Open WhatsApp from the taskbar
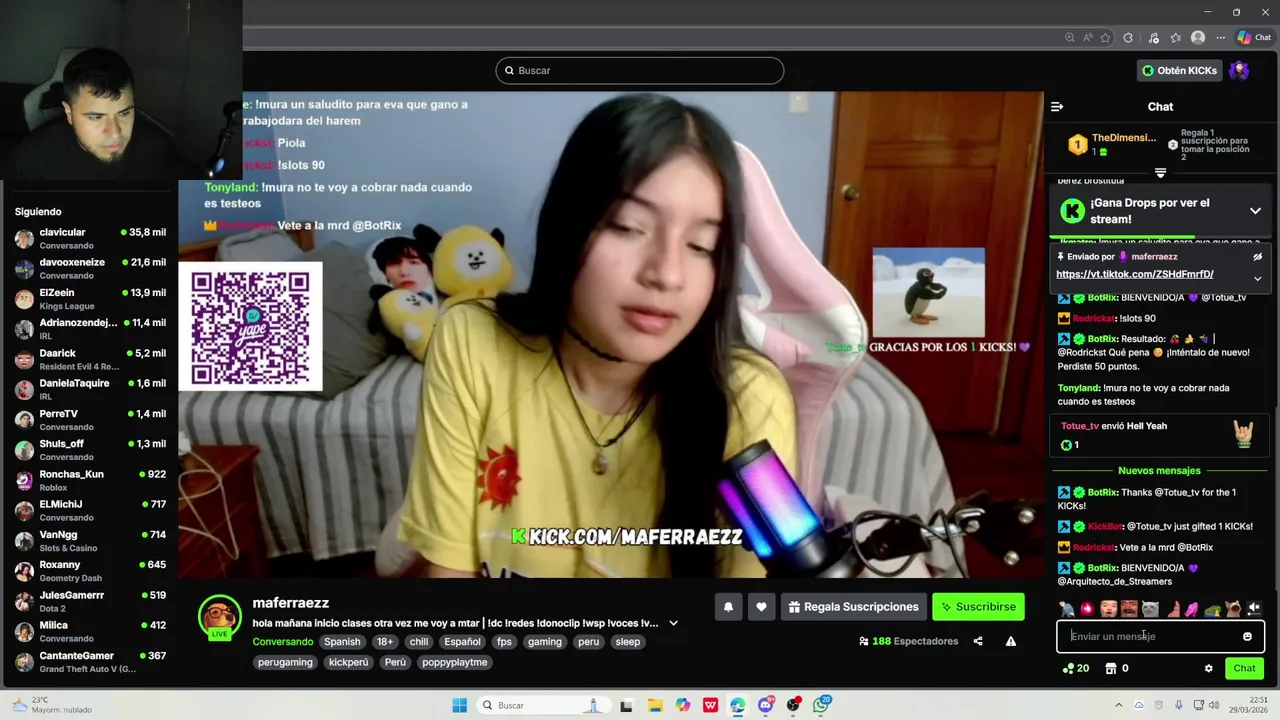This screenshot has width=1280, height=720. point(822,705)
